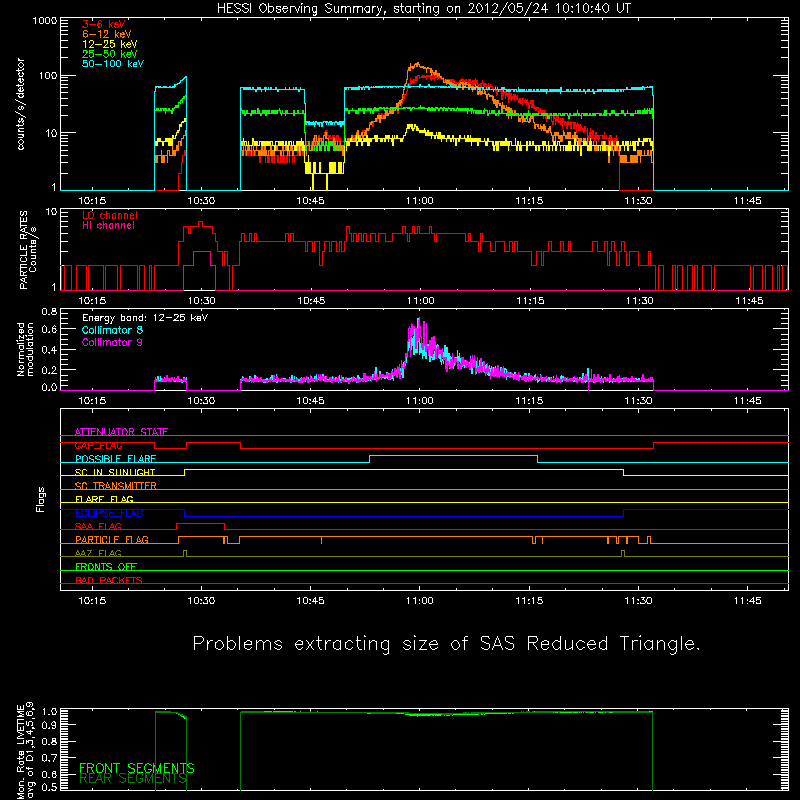Click the SC_TRANSMITTER flag label
Screen dimensions: 800x800
pyautogui.click(x=116, y=486)
